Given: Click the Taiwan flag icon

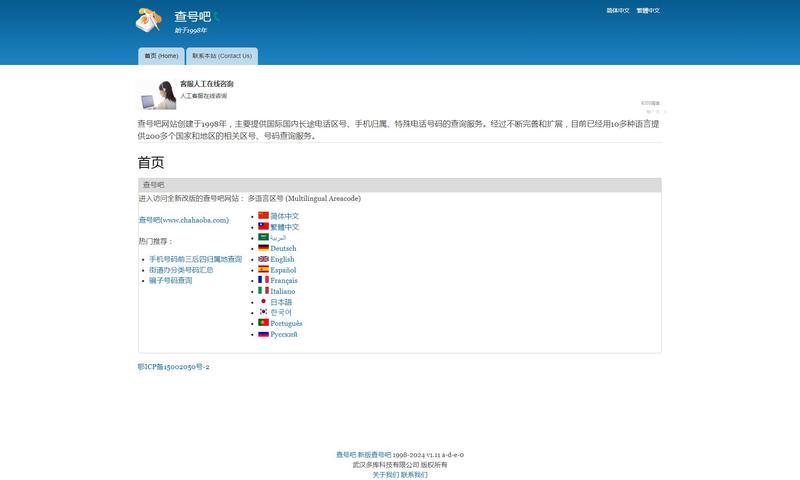Looking at the screenshot, I should pos(263,226).
